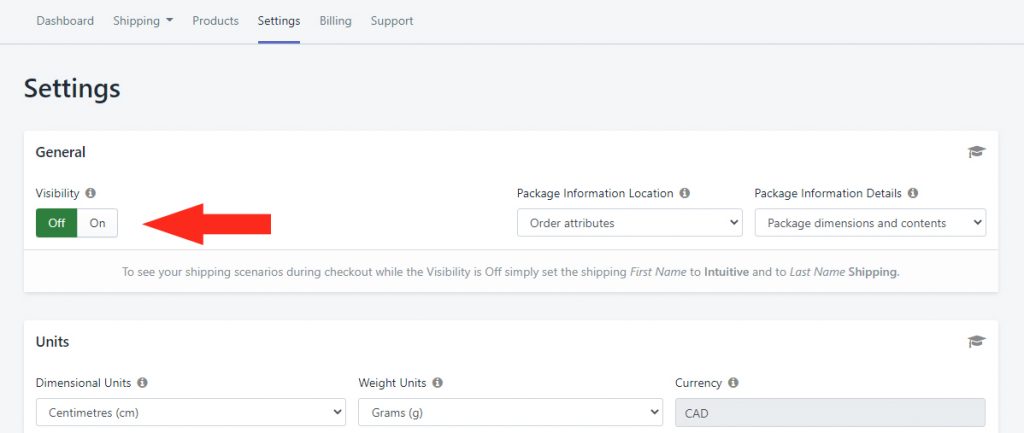
Task: Open the Package Information Location dropdown
Action: (x=630, y=223)
